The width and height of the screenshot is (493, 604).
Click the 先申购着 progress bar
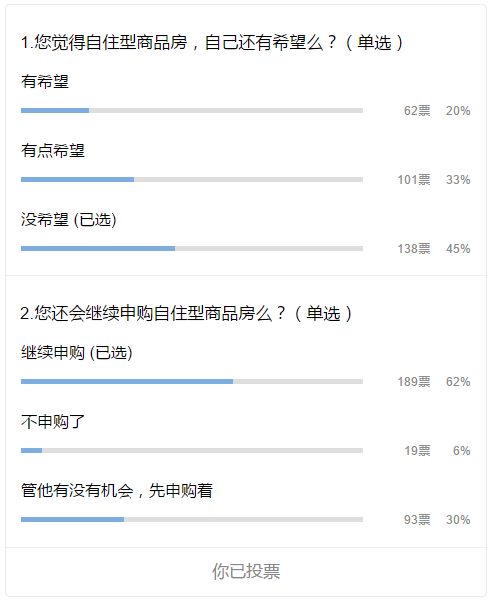point(192,520)
